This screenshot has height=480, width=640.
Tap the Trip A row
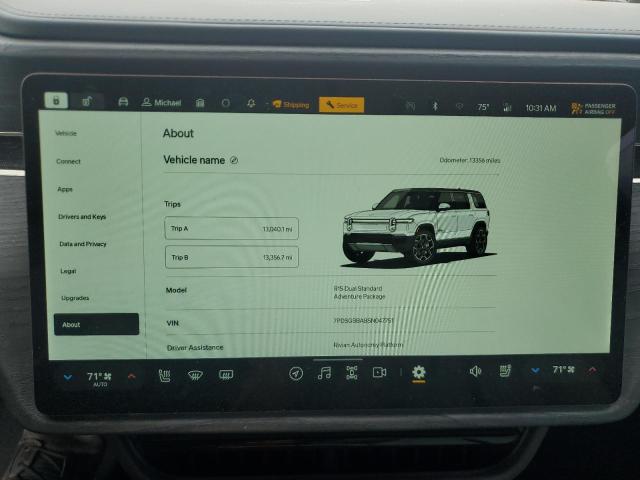pos(231,228)
